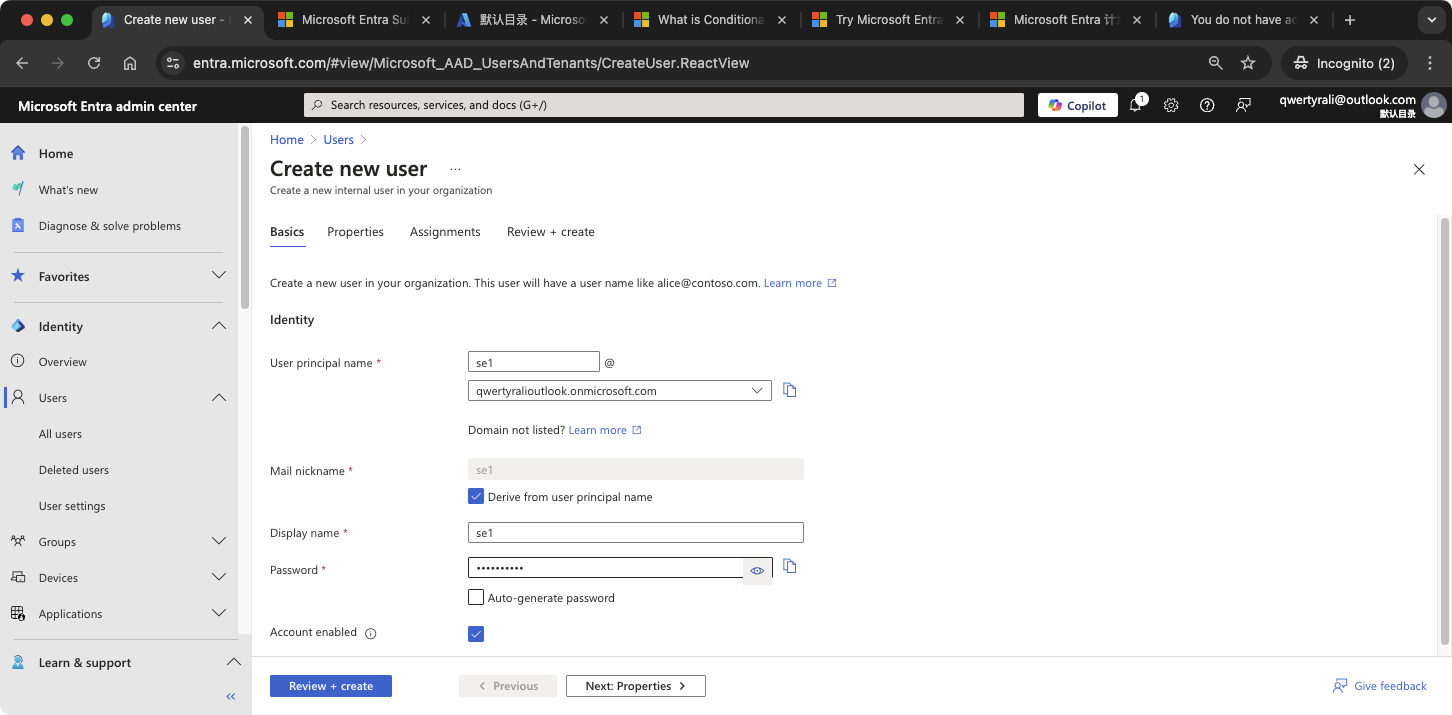
Task: Expand the Favorites section chevron
Action: click(x=219, y=276)
